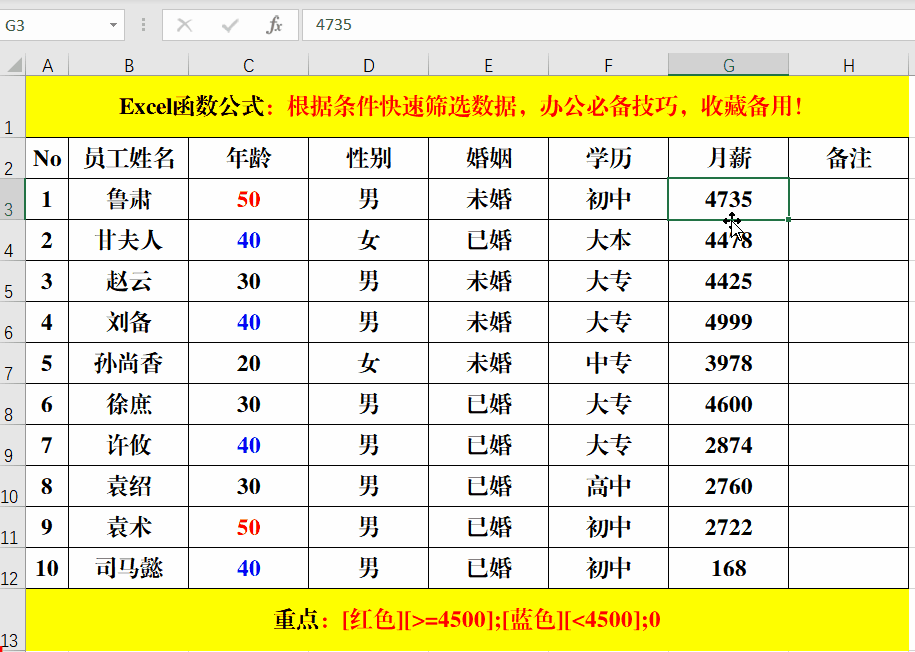The image size is (915, 652).
Task: Select row 5 header
Action: pos(12,281)
